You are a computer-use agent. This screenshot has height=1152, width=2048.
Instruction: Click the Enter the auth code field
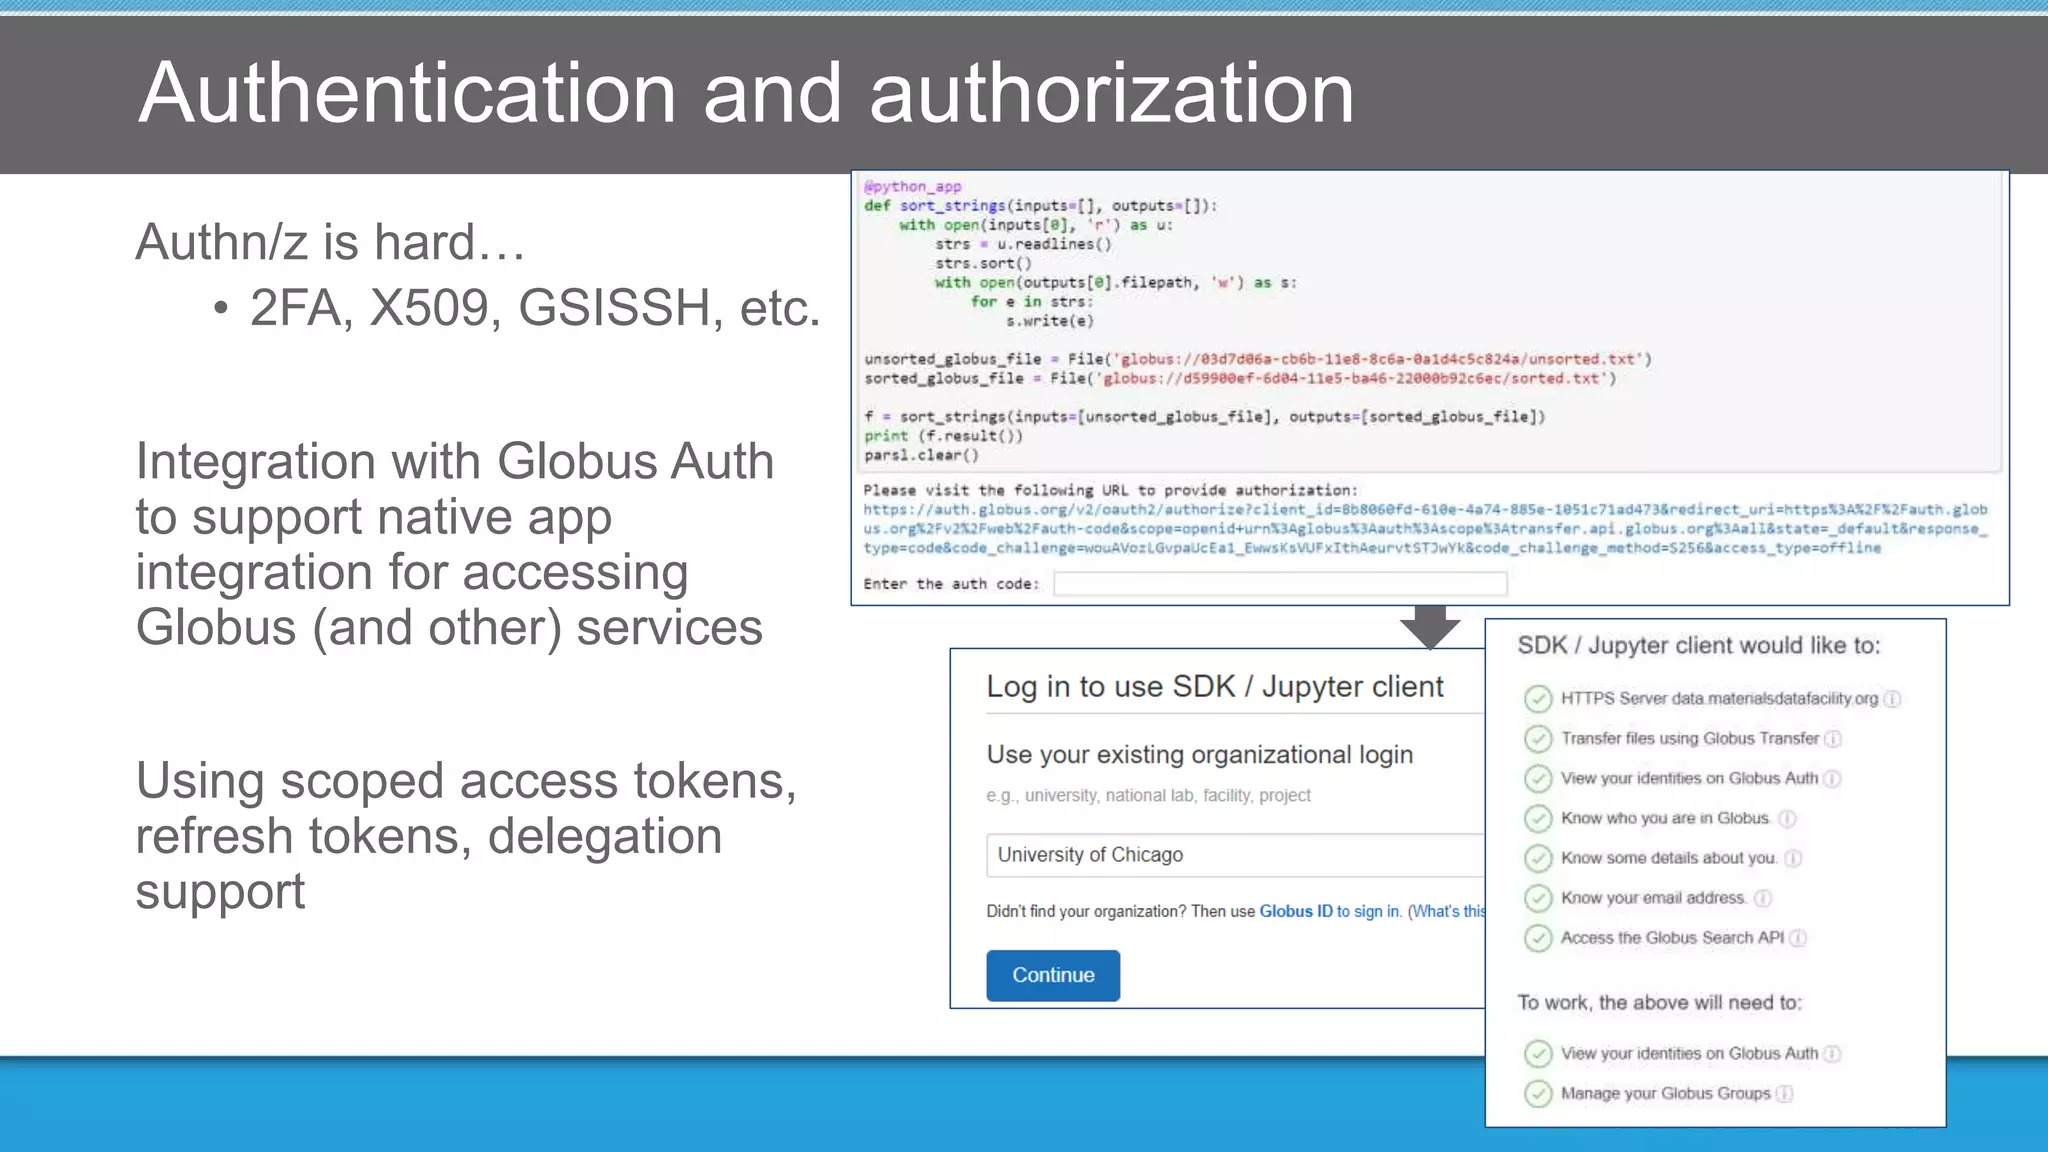click(1280, 584)
